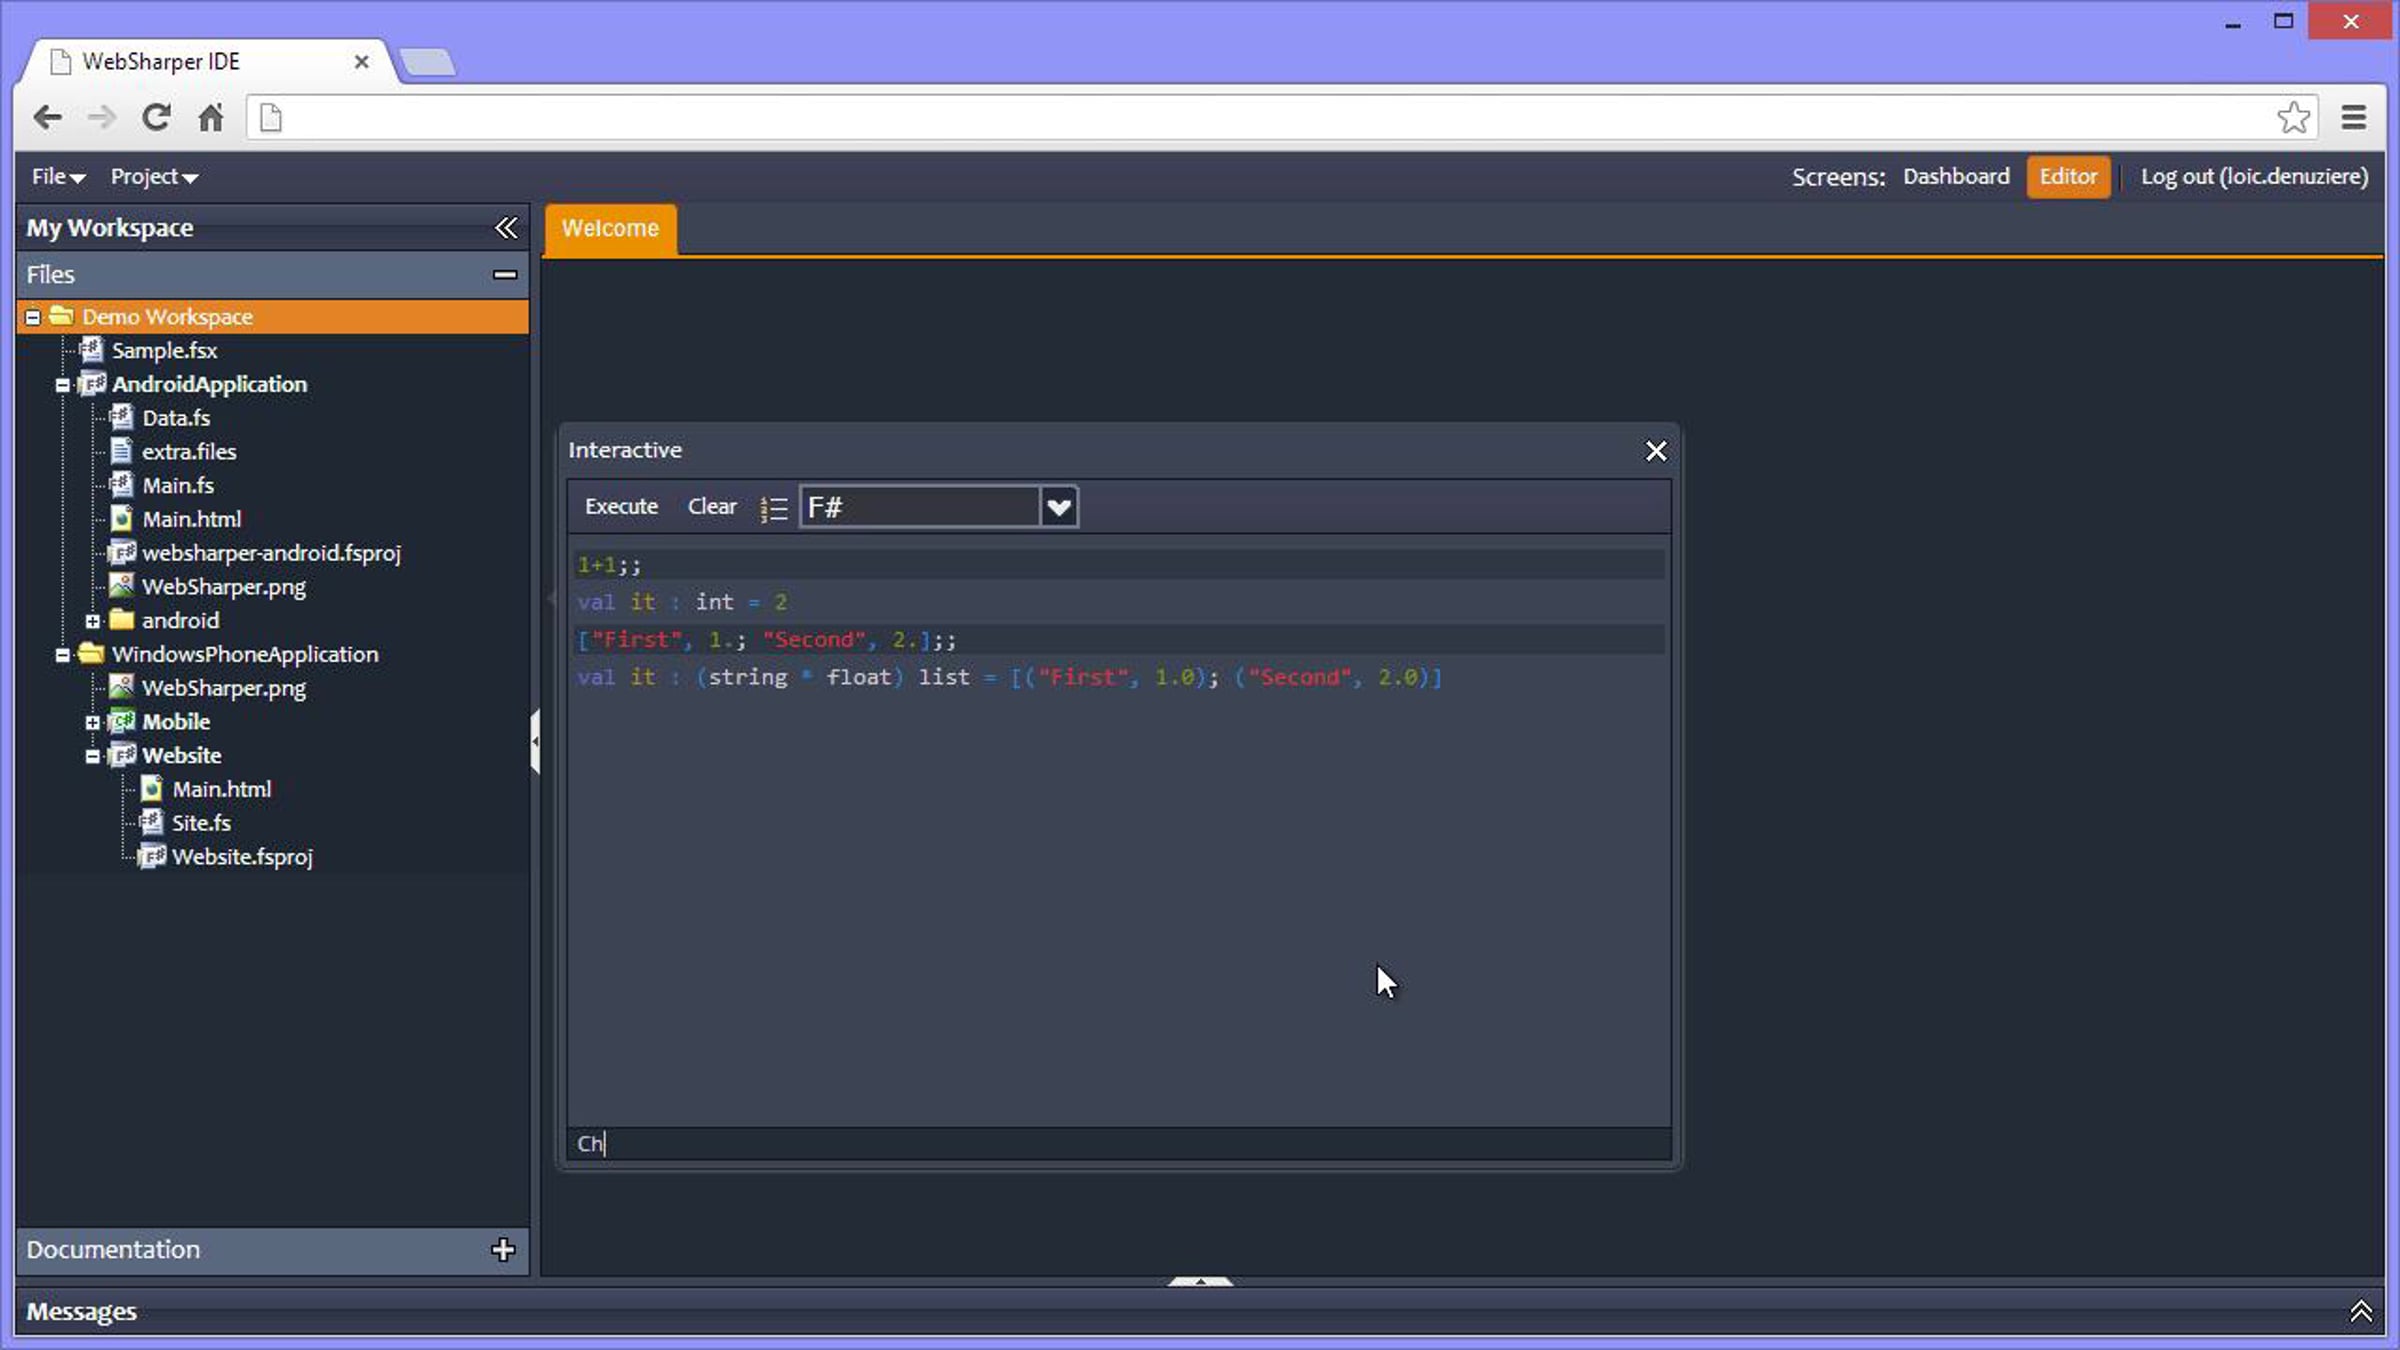Viewport: 2400px width, 1350px height.
Task: Open Data.fs file
Action: (176, 418)
